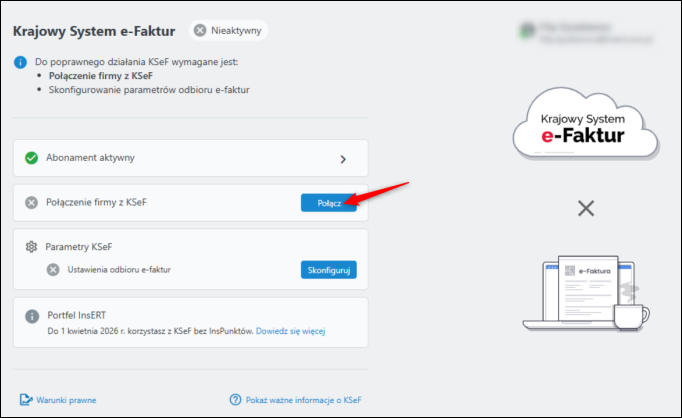Click the Nieaktywny status badge
The width and height of the screenshot is (682, 418).
(x=228, y=30)
